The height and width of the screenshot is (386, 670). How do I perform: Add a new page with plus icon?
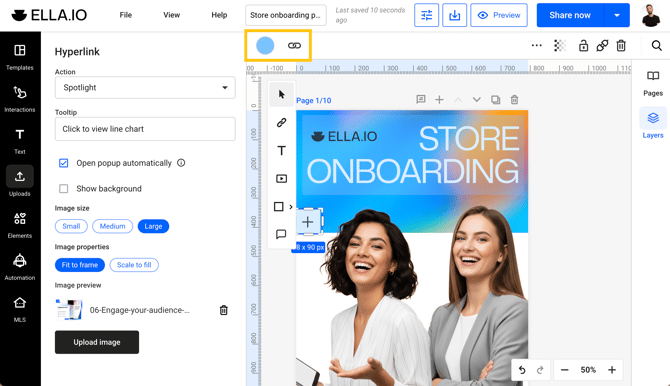[439, 100]
